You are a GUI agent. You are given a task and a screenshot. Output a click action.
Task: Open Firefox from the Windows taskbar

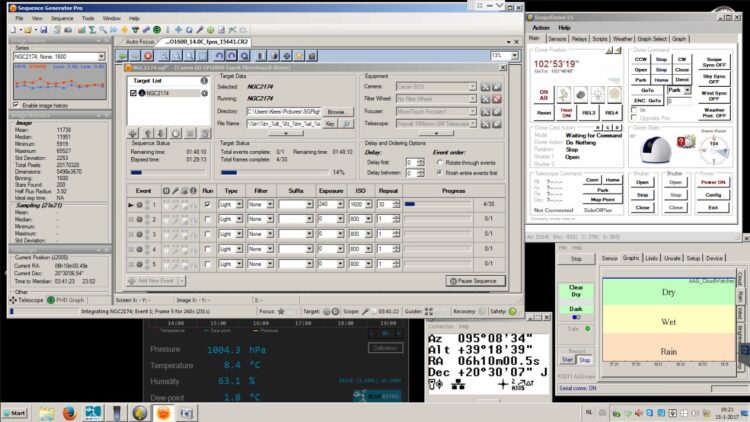point(70,412)
